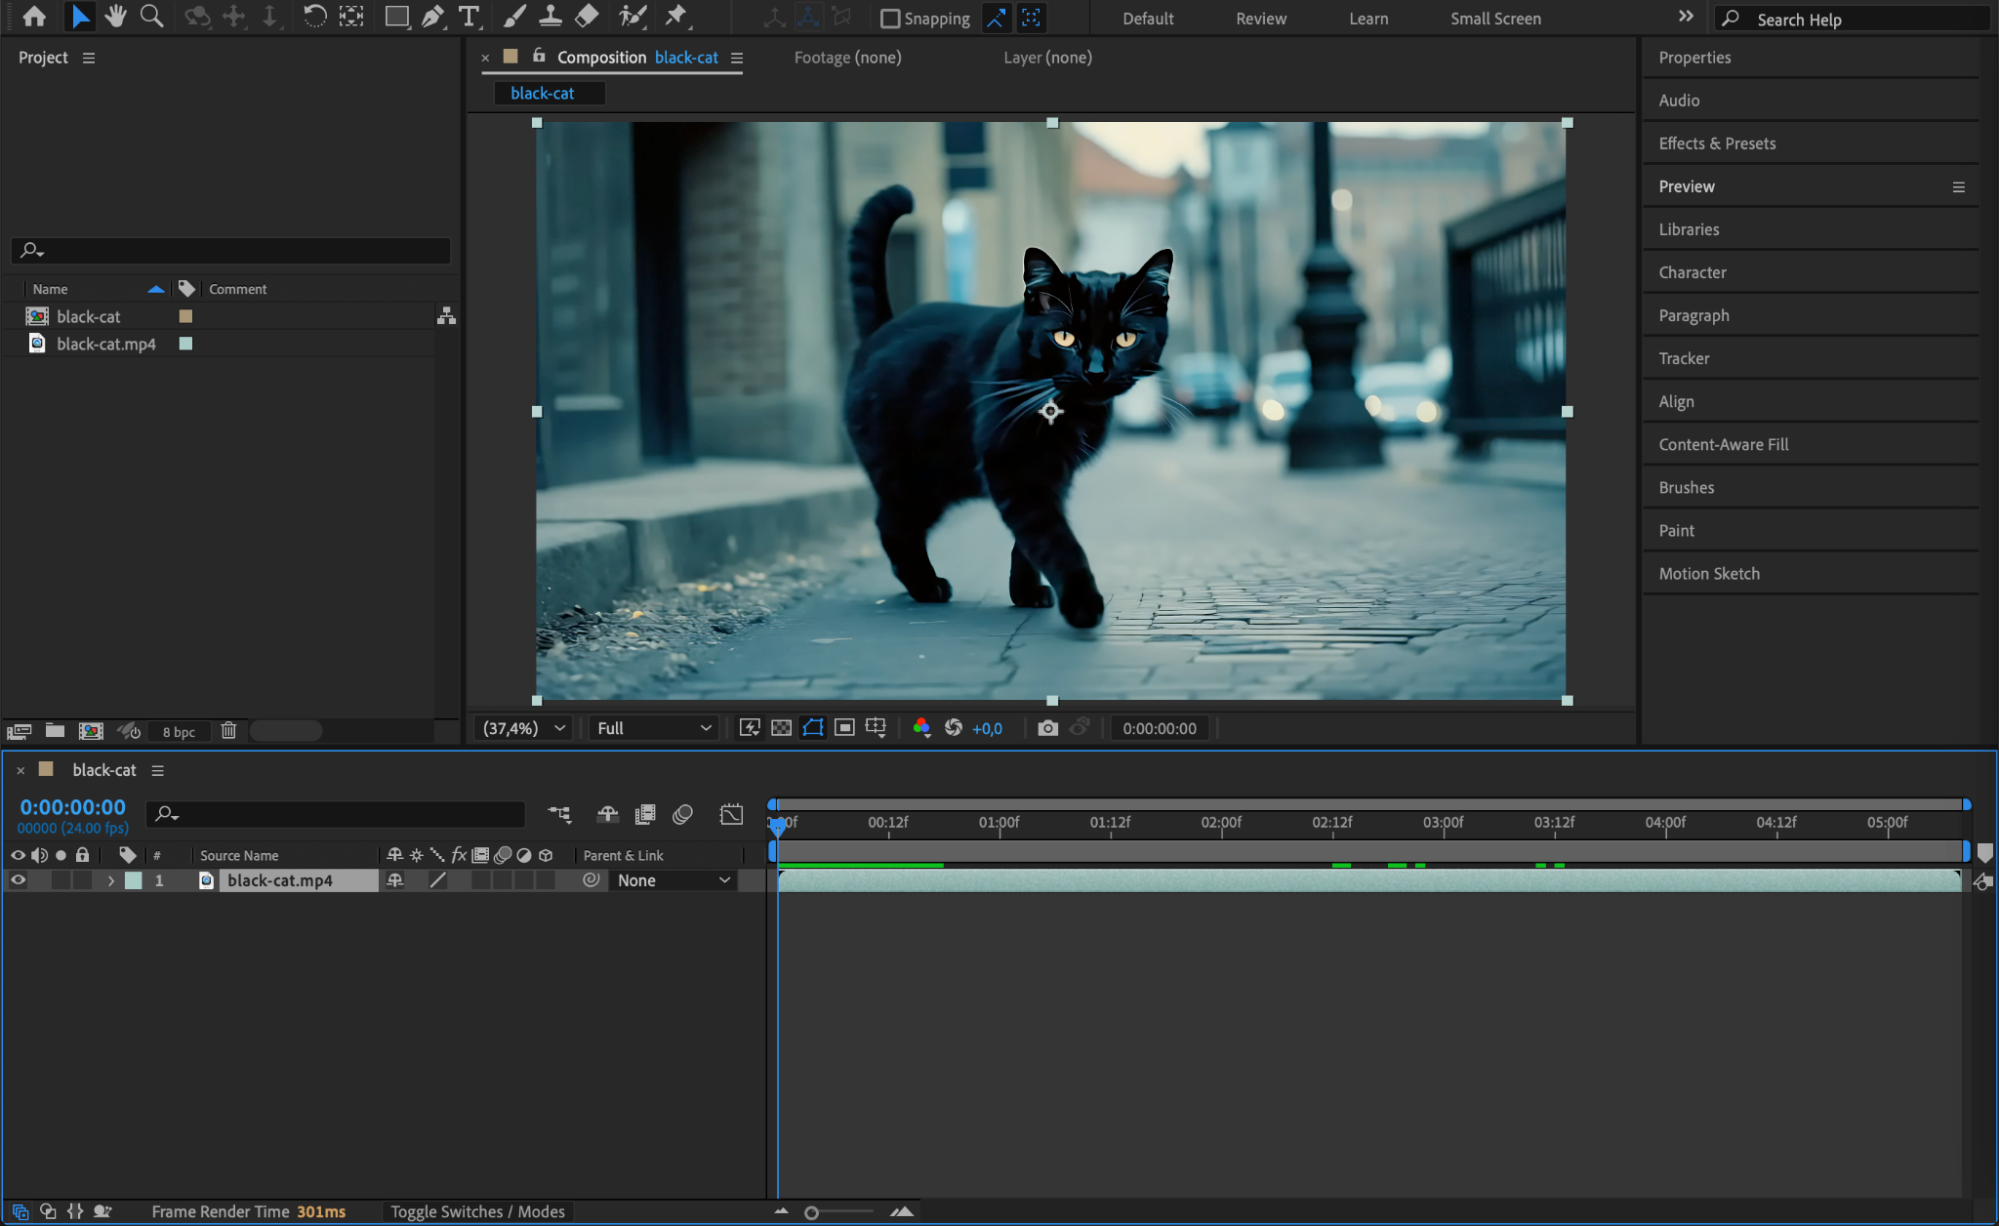The width and height of the screenshot is (1999, 1226).
Task: Click the timeline zoom slider handle
Action: [x=811, y=1212]
